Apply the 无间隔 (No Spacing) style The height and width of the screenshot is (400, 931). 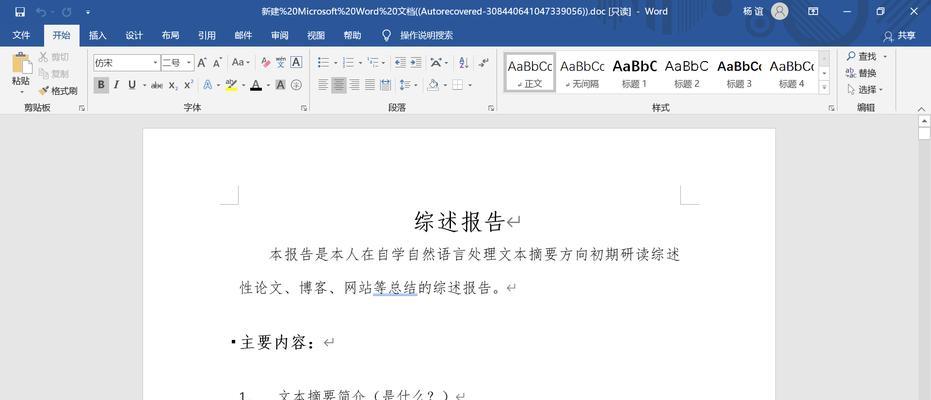pyautogui.click(x=582, y=73)
